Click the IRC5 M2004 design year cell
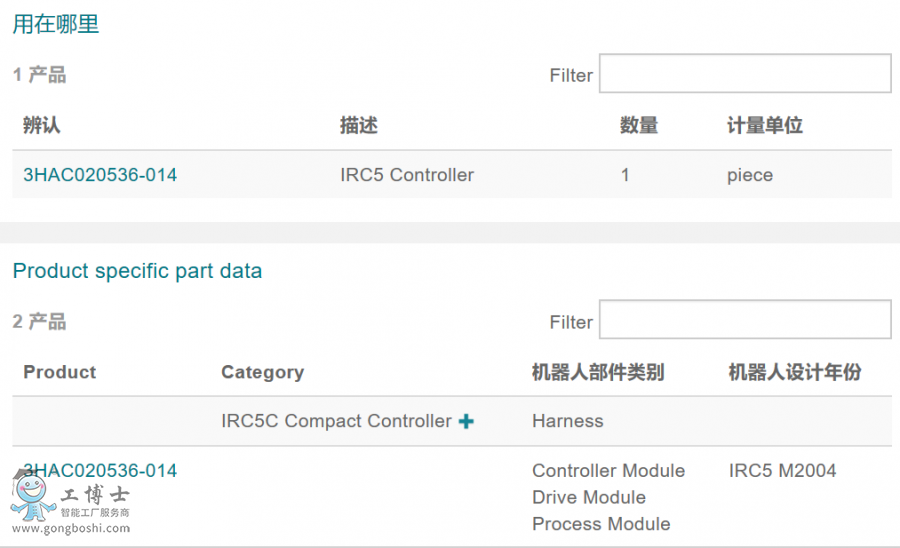The width and height of the screenshot is (900, 548). 783,471
